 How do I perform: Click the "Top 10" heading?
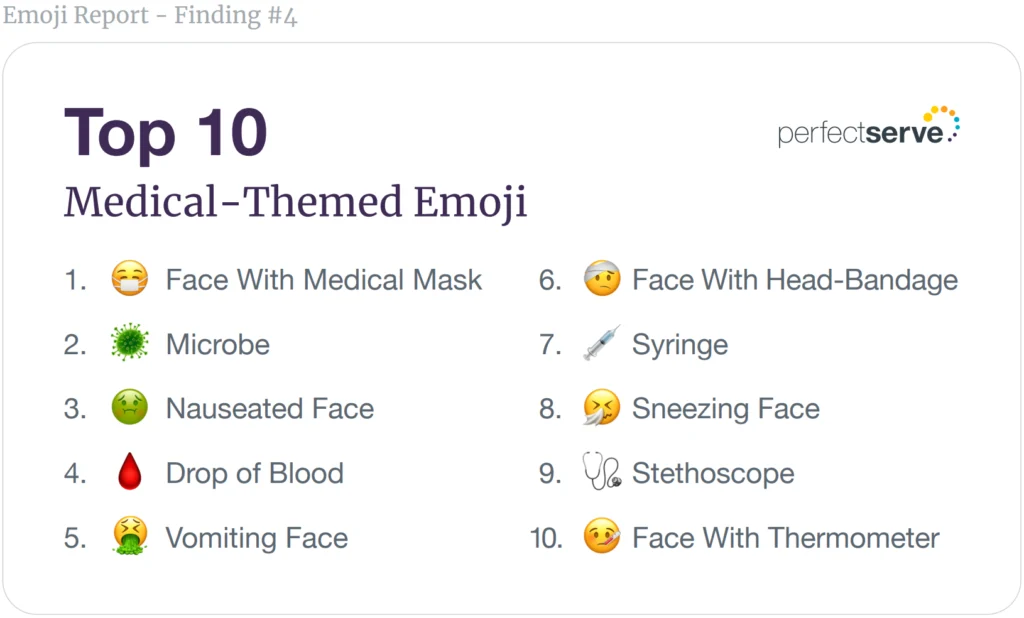tap(166, 133)
